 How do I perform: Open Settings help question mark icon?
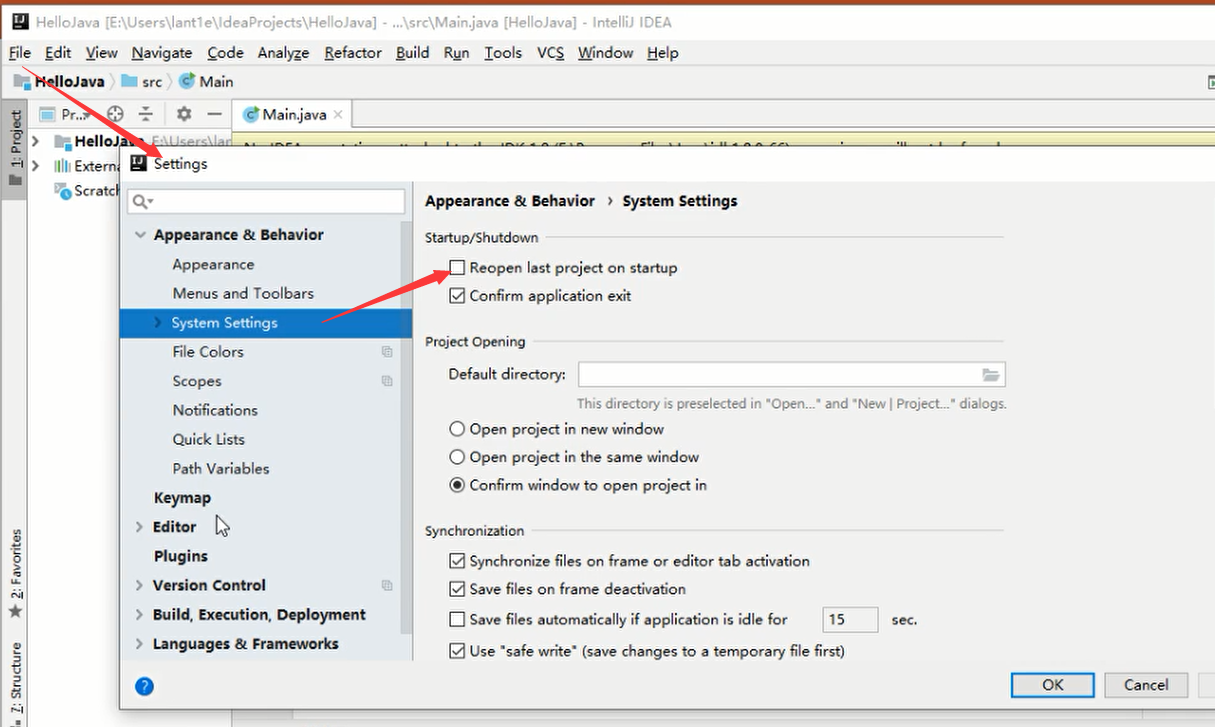coord(144,686)
